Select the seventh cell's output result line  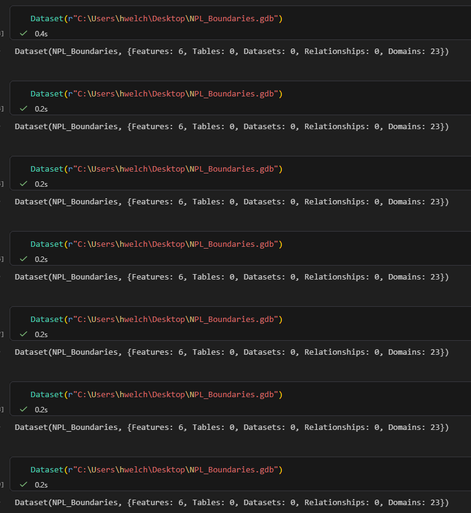[232, 502]
